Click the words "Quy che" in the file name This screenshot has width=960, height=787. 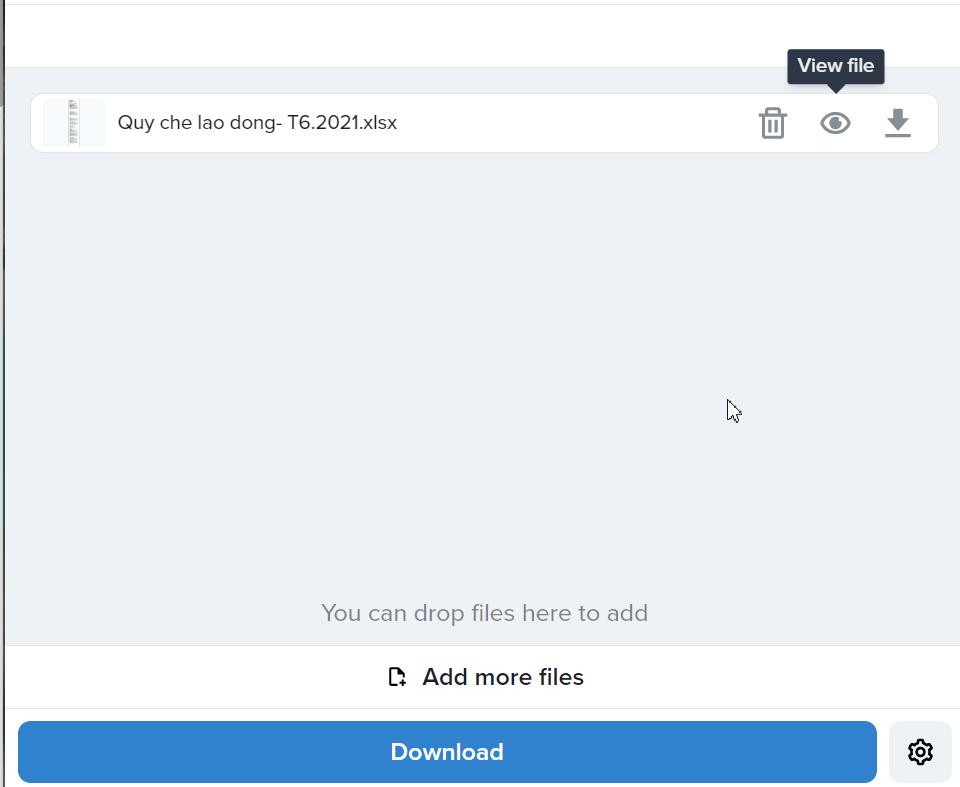point(155,123)
